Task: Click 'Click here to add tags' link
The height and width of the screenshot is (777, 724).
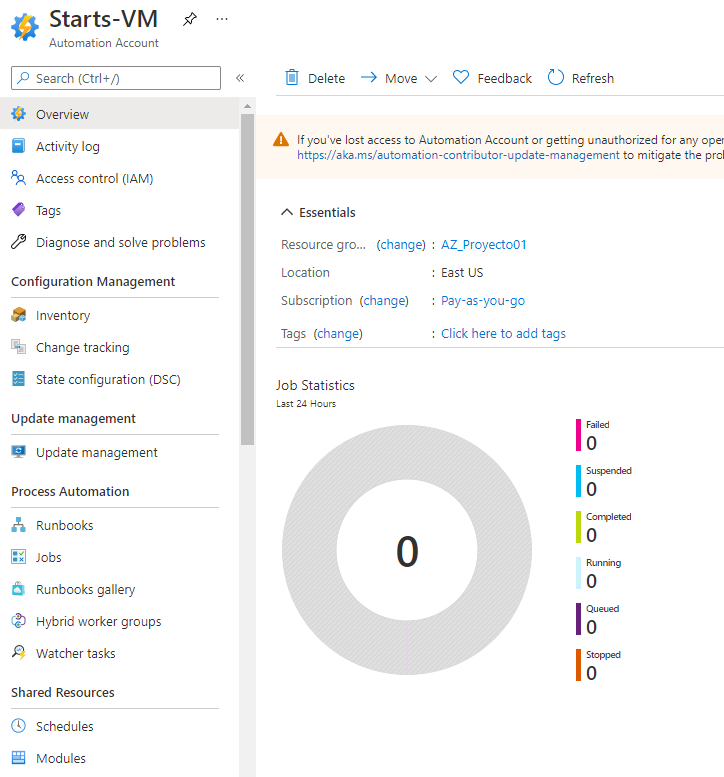Action: [x=503, y=333]
